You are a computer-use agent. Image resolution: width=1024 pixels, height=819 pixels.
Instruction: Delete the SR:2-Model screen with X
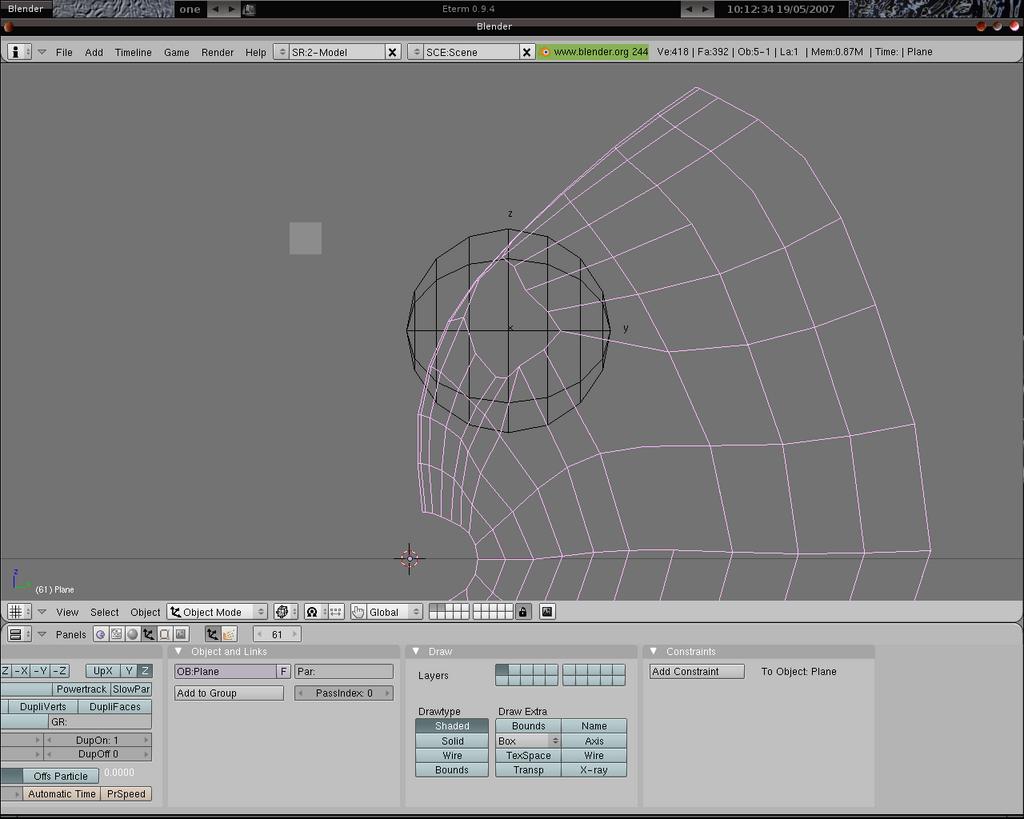click(x=392, y=52)
